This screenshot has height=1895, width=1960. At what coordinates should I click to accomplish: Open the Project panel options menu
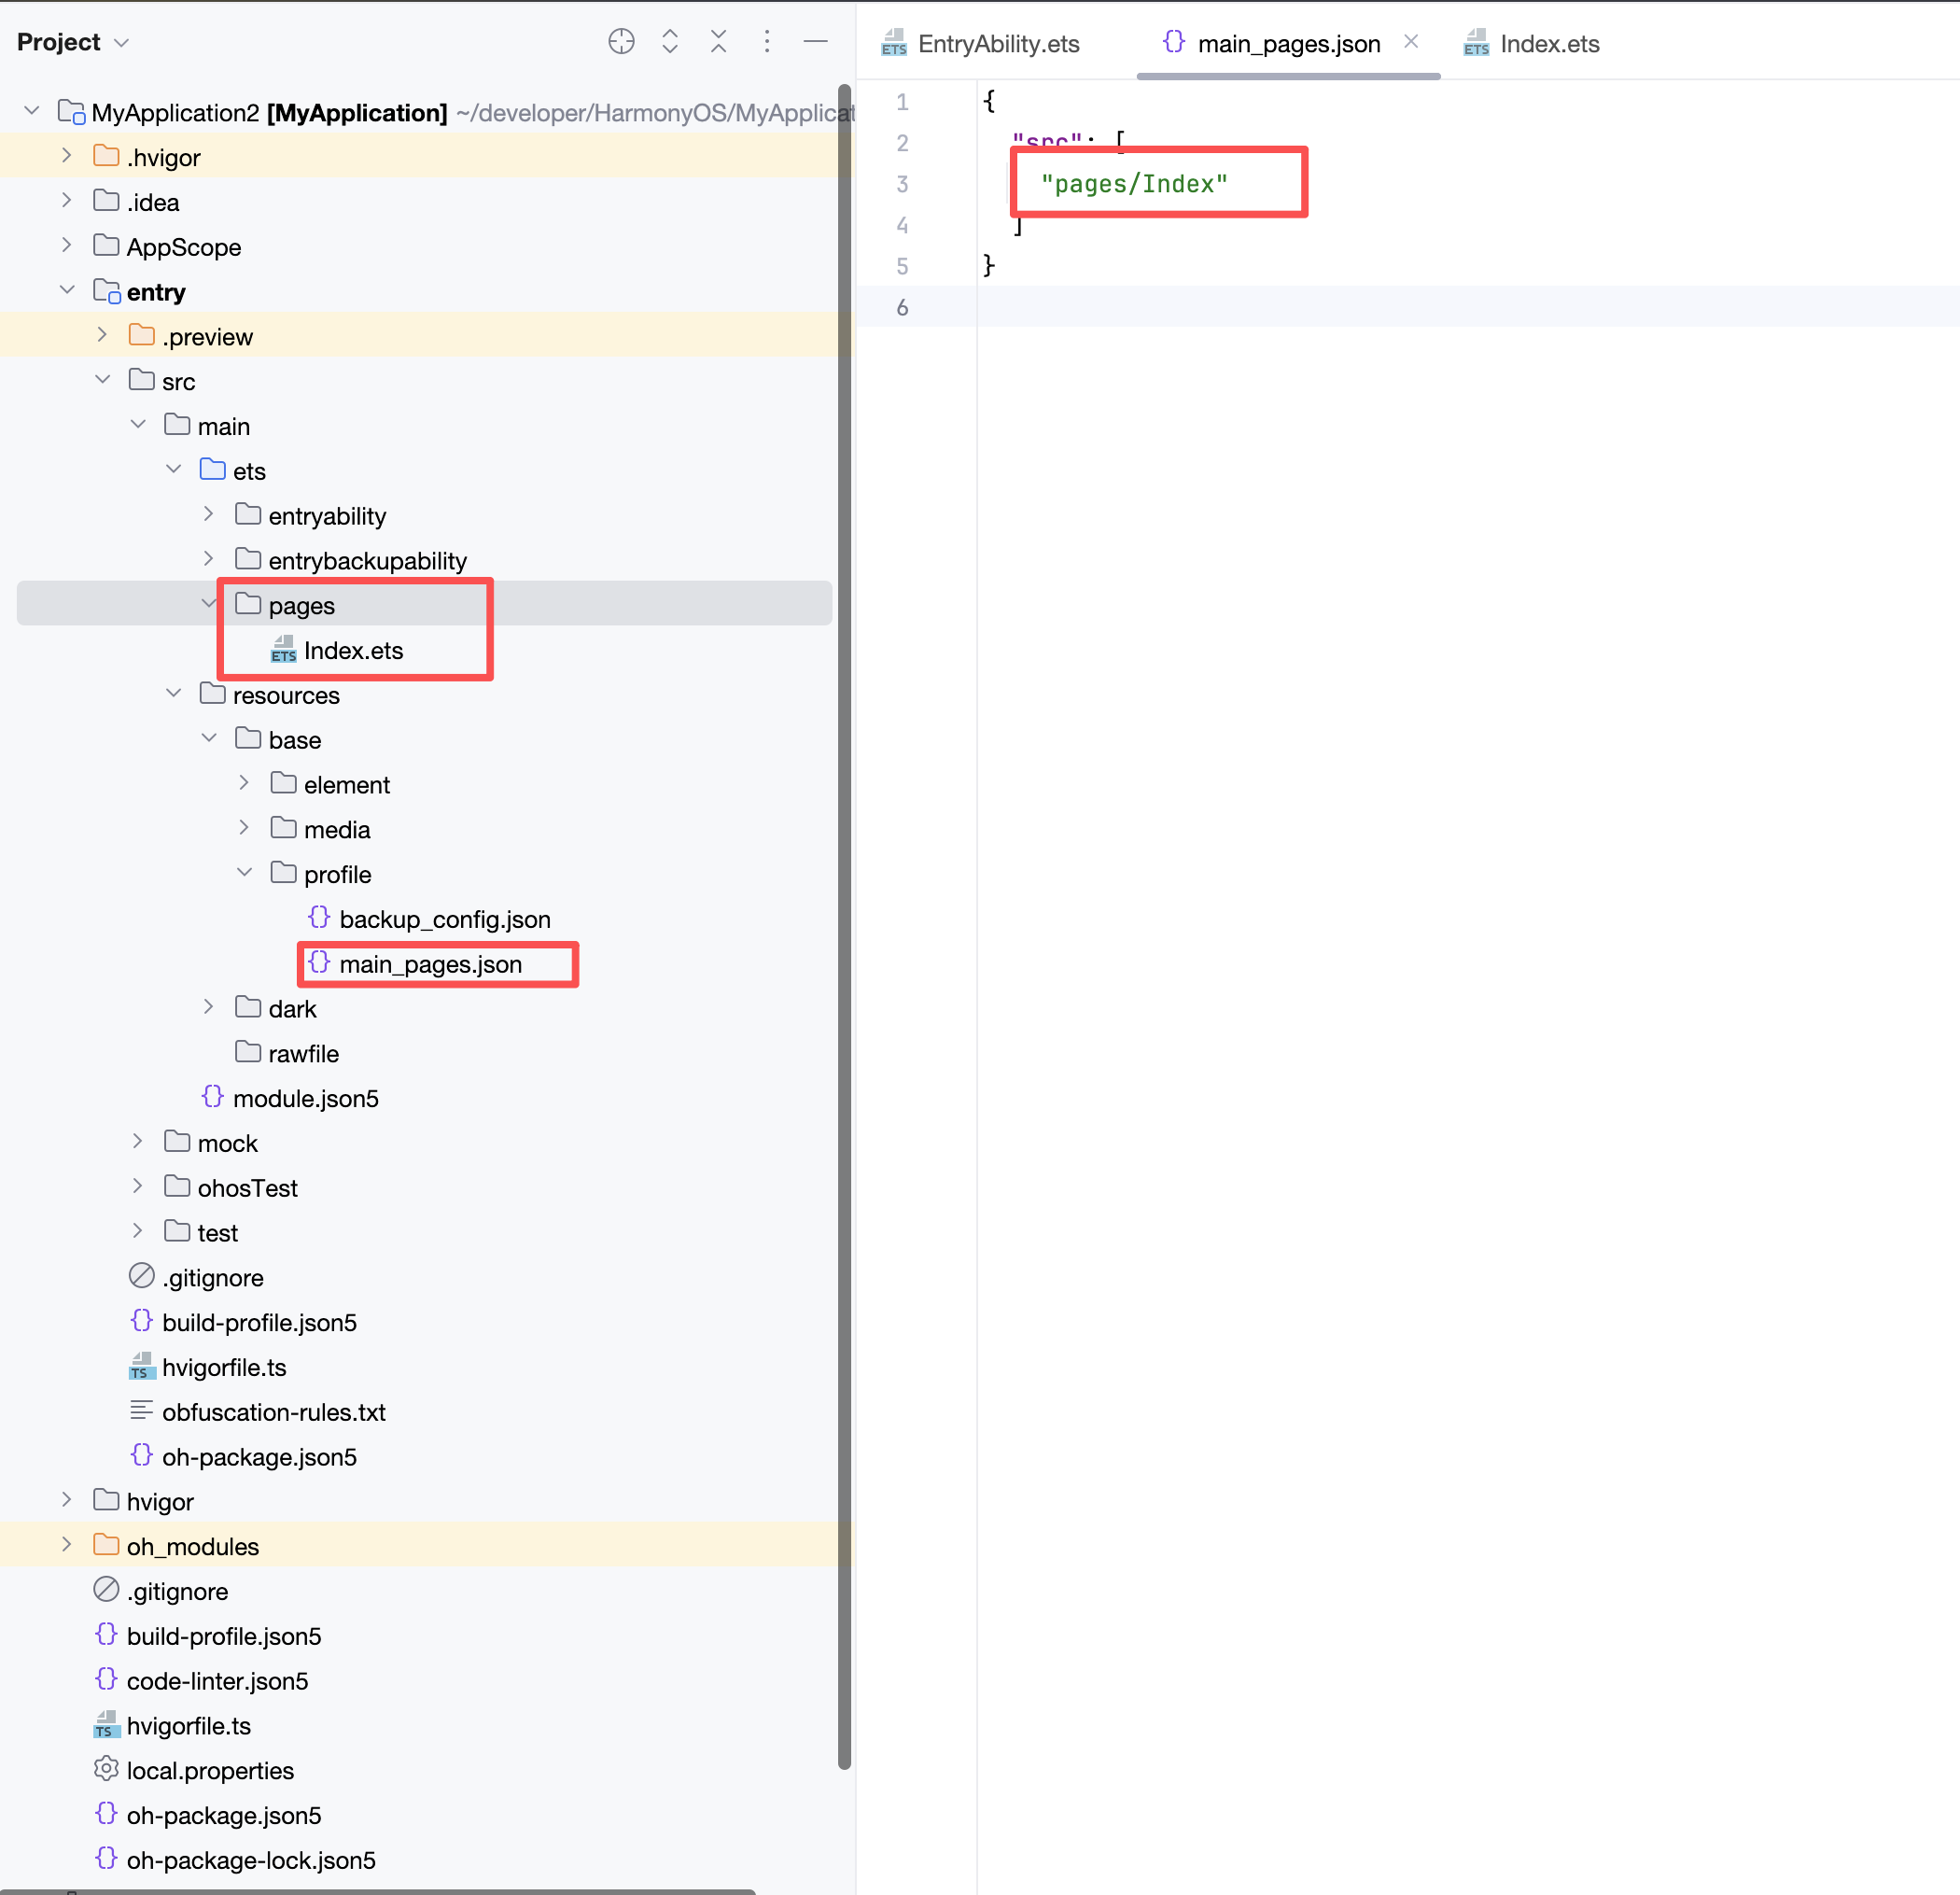point(767,41)
